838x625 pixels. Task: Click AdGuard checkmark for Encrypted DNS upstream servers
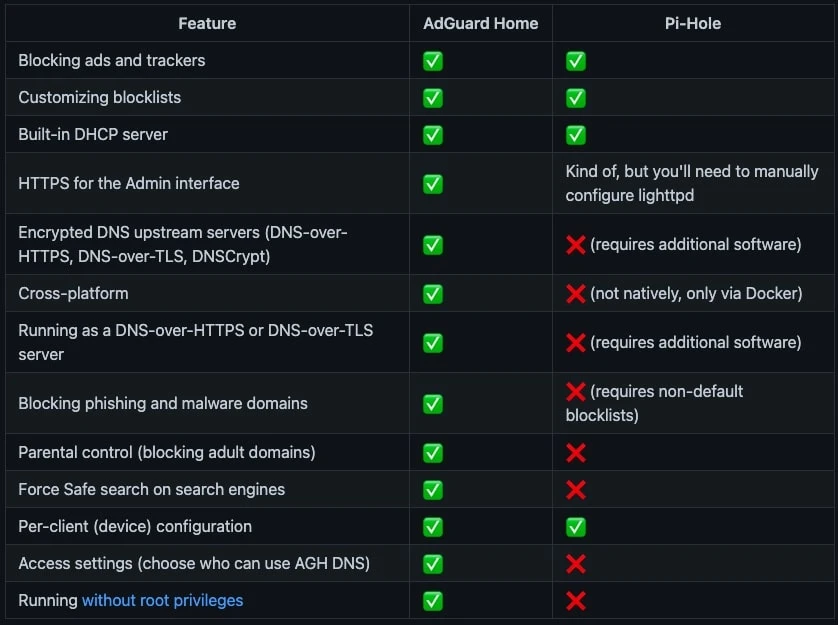click(433, 245)
